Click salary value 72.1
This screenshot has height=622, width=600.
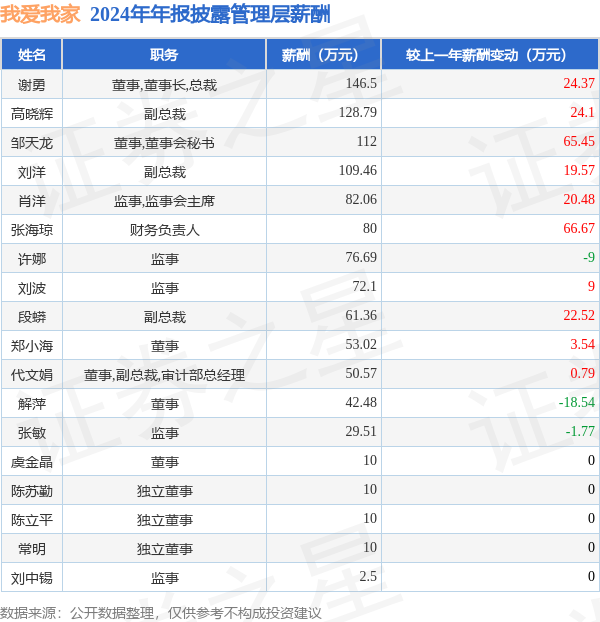[x=365, y=286]
